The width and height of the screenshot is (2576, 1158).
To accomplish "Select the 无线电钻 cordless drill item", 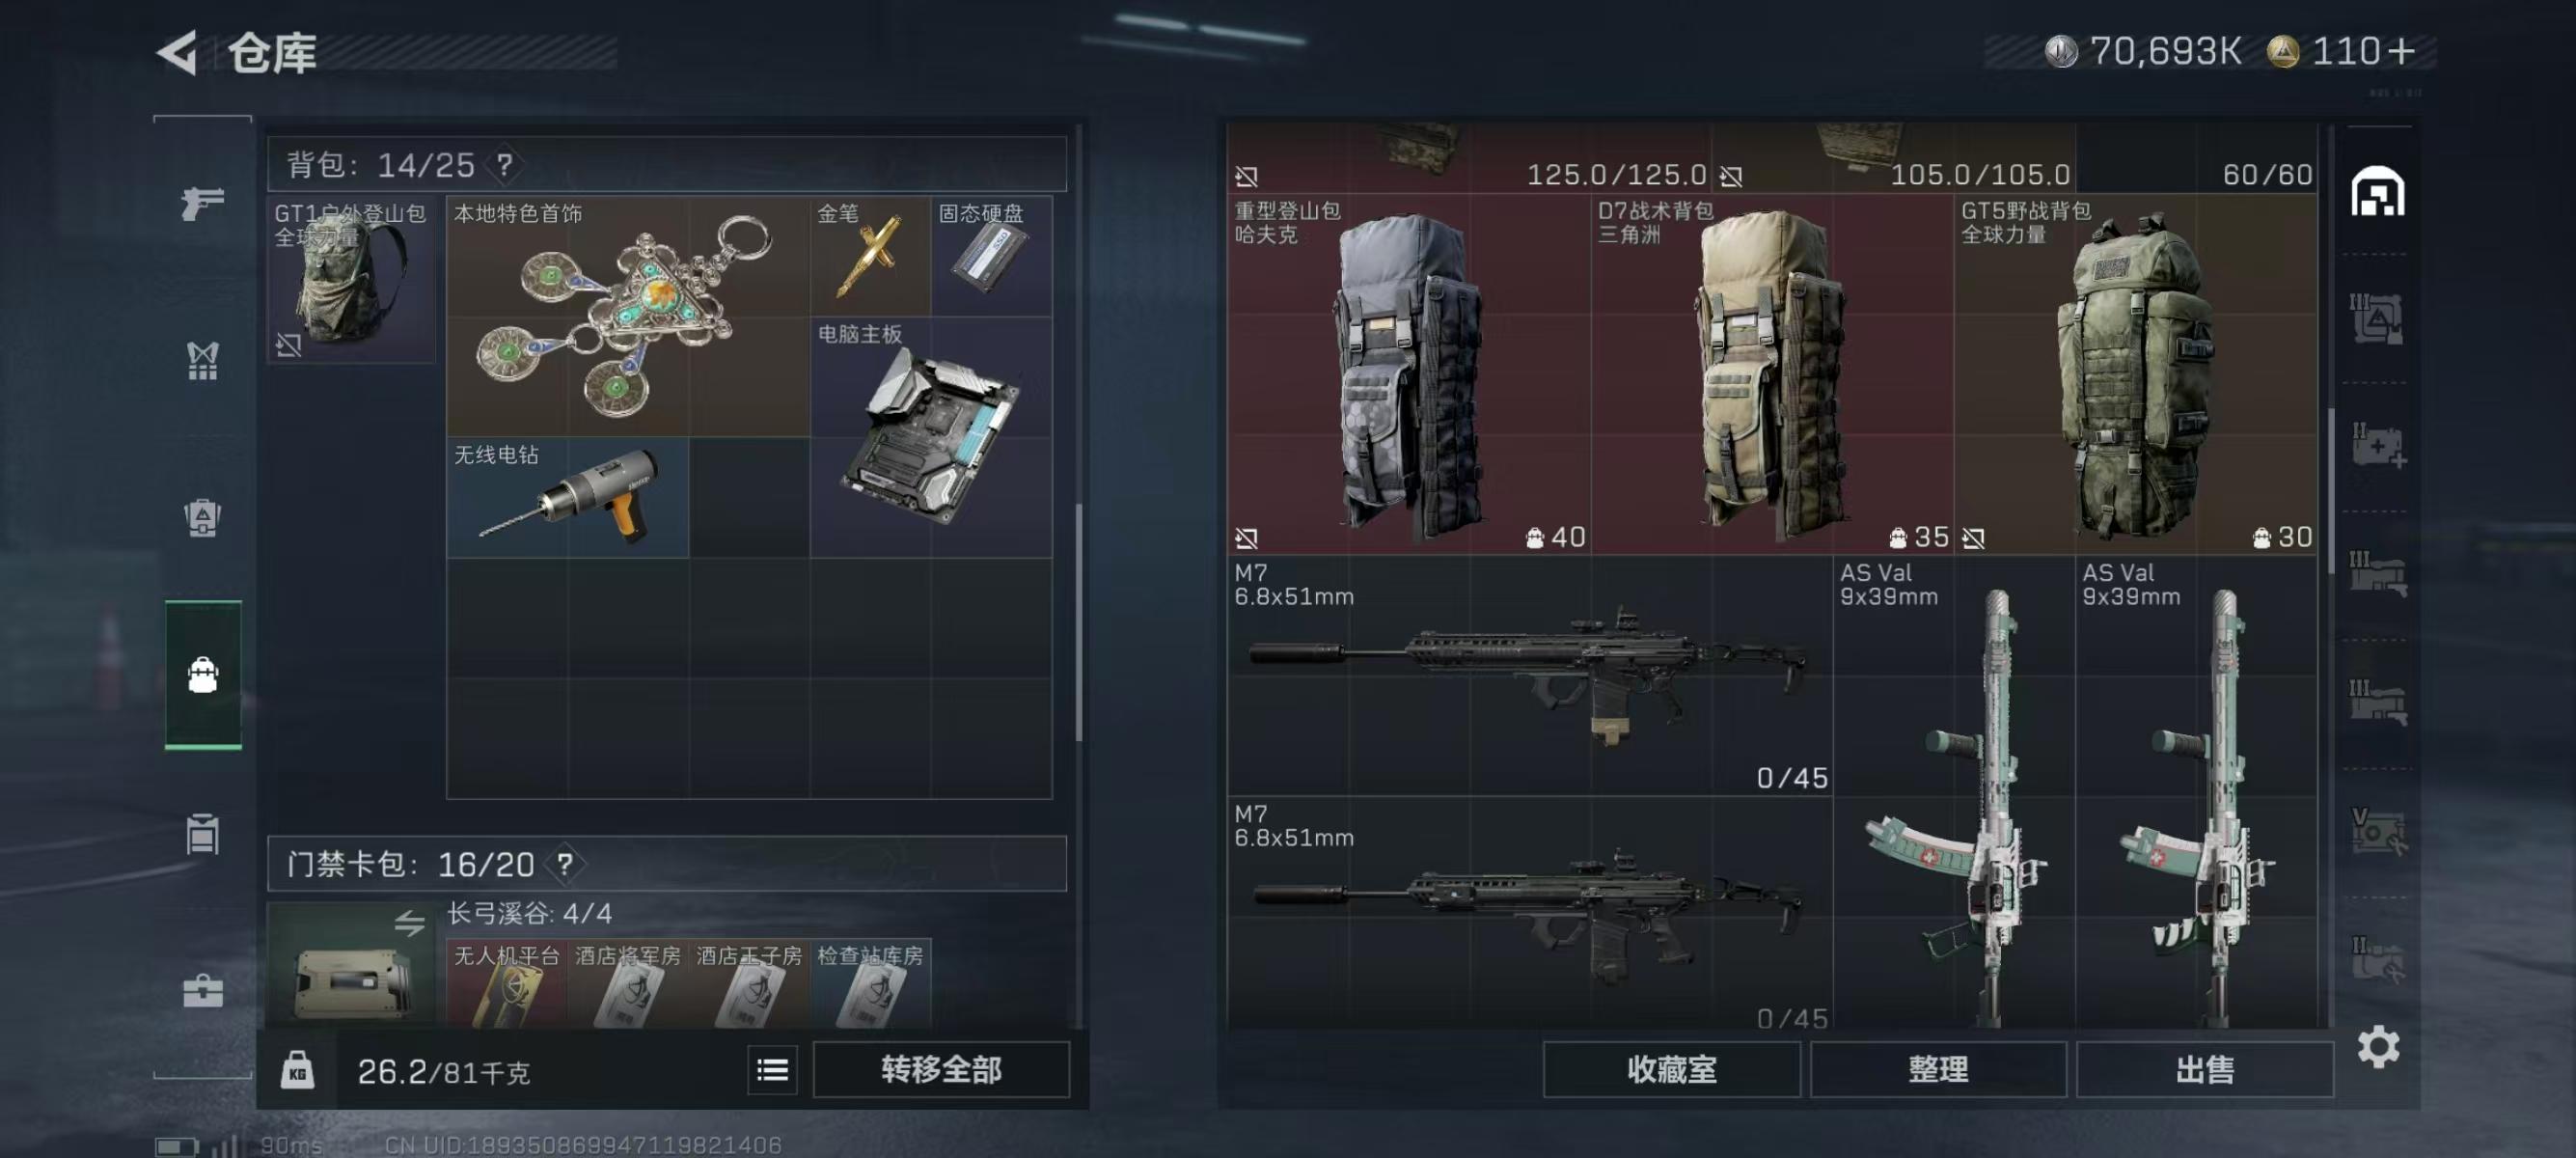I will [x=567, y=498].
